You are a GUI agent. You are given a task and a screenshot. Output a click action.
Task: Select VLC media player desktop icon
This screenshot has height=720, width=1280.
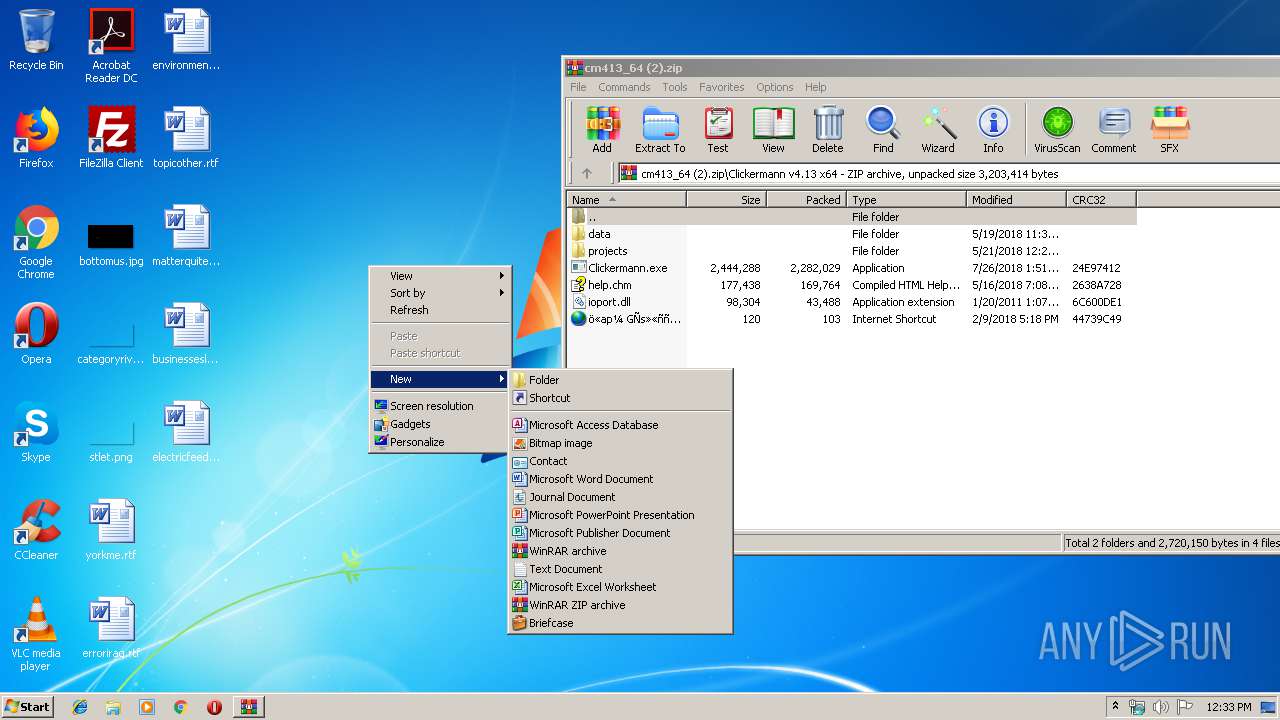pyautogui.click(x=36, y=635)
